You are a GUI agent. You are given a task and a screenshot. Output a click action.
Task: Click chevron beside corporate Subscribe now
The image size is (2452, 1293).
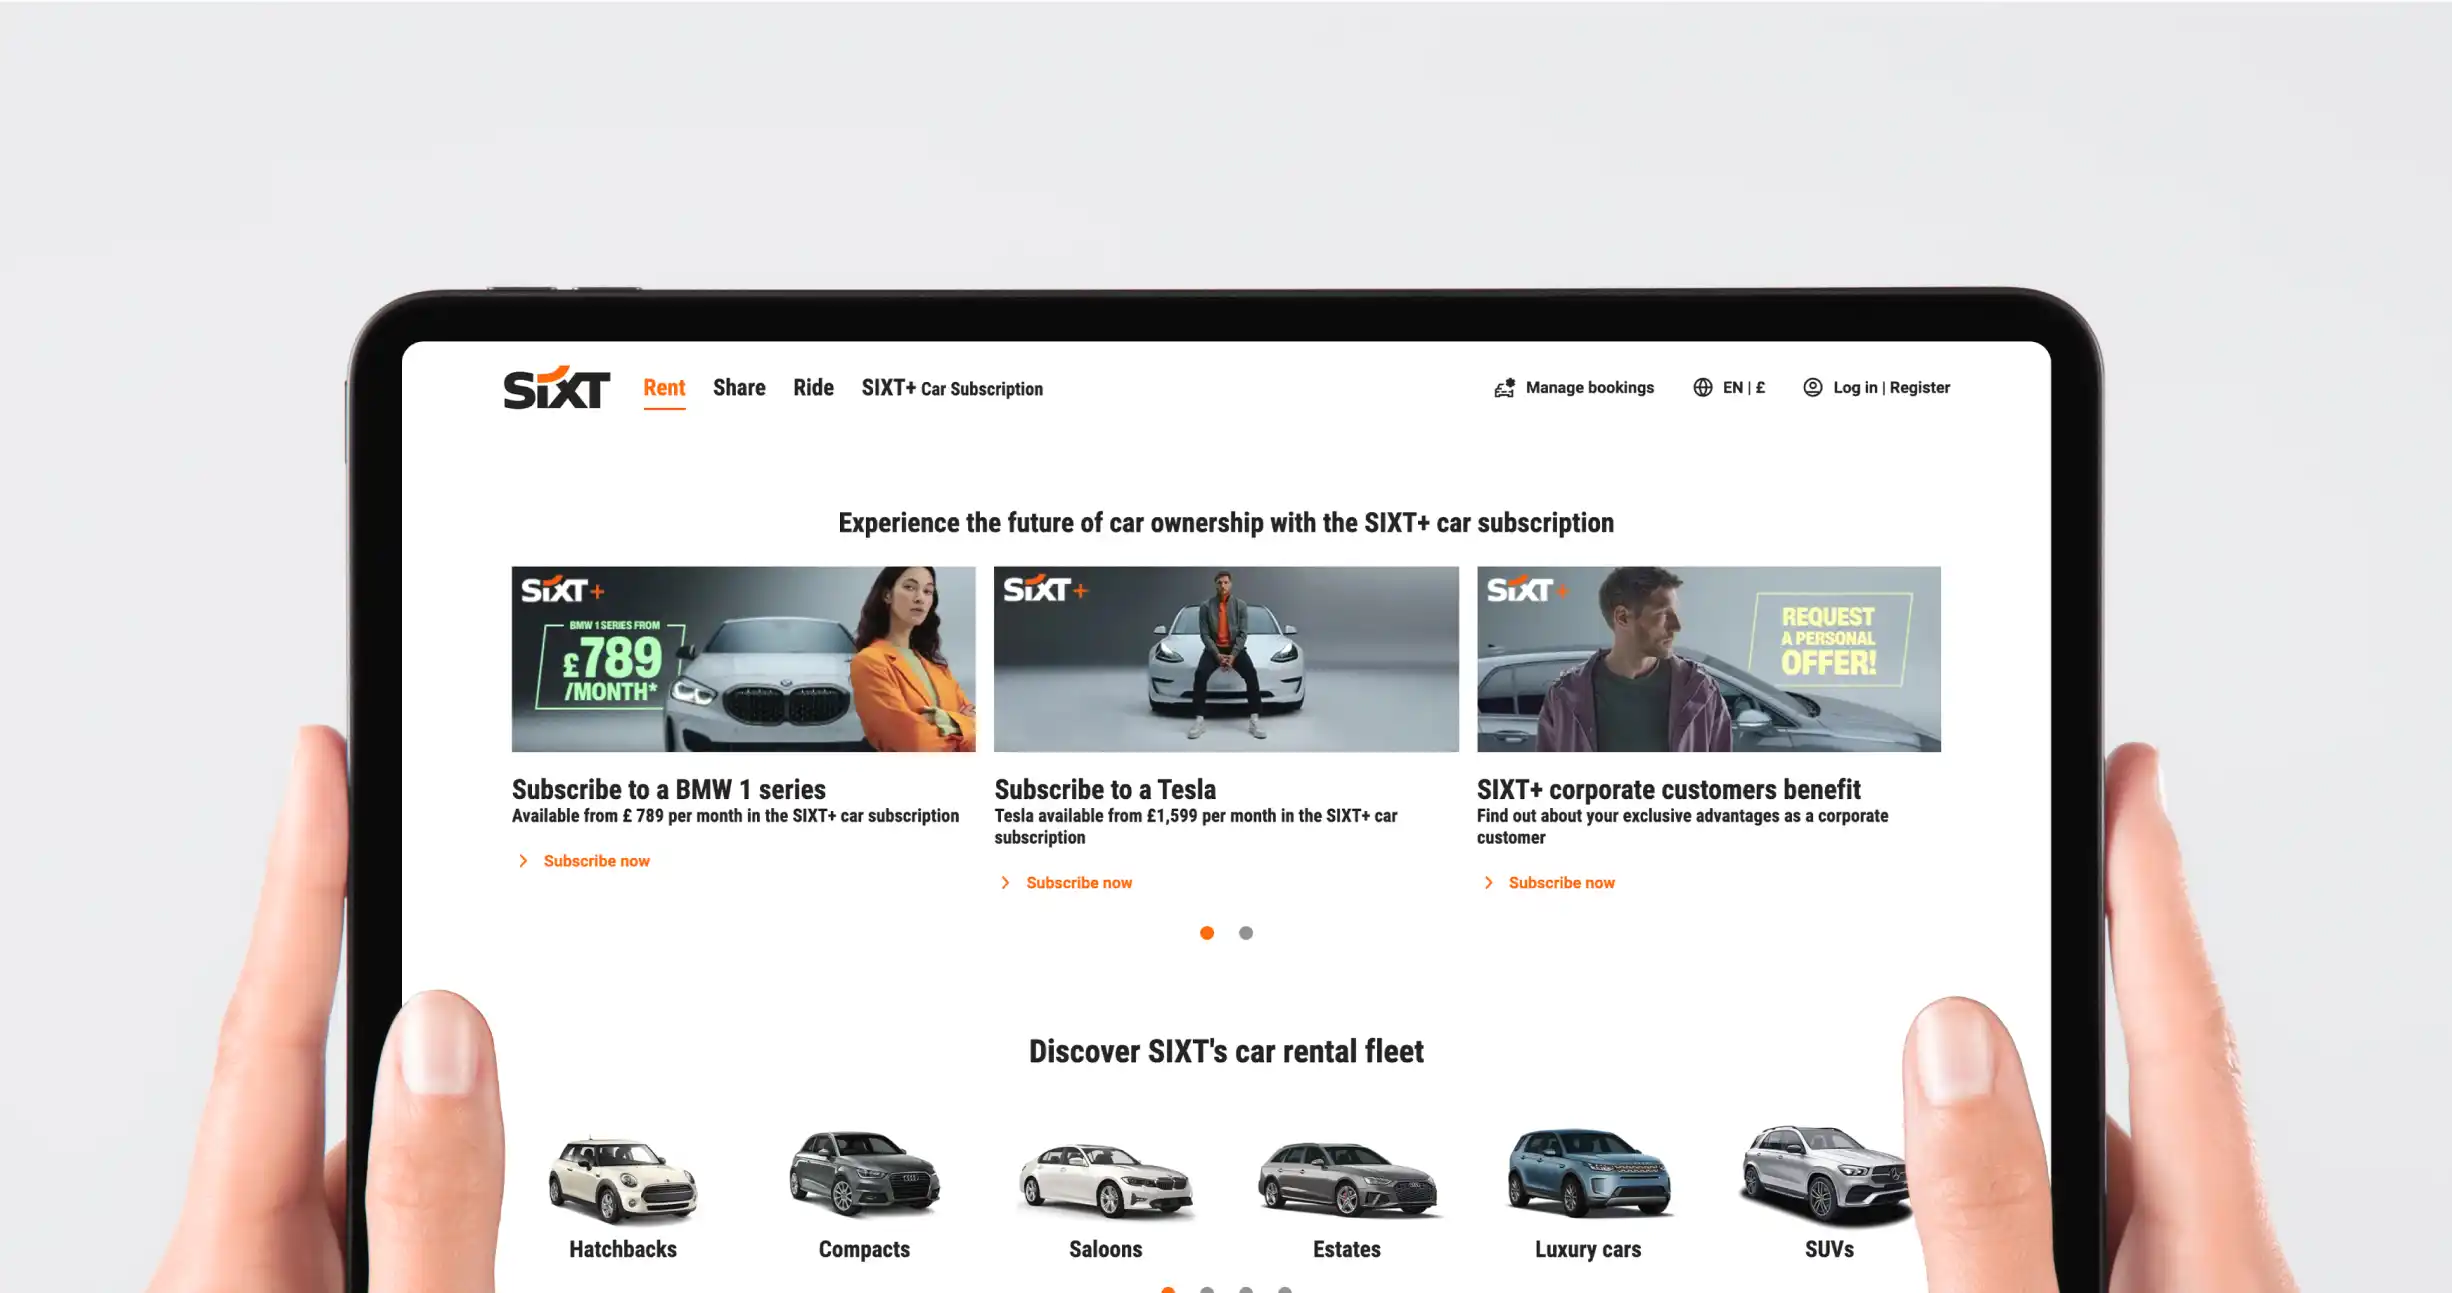click(x=1488, y=883)
